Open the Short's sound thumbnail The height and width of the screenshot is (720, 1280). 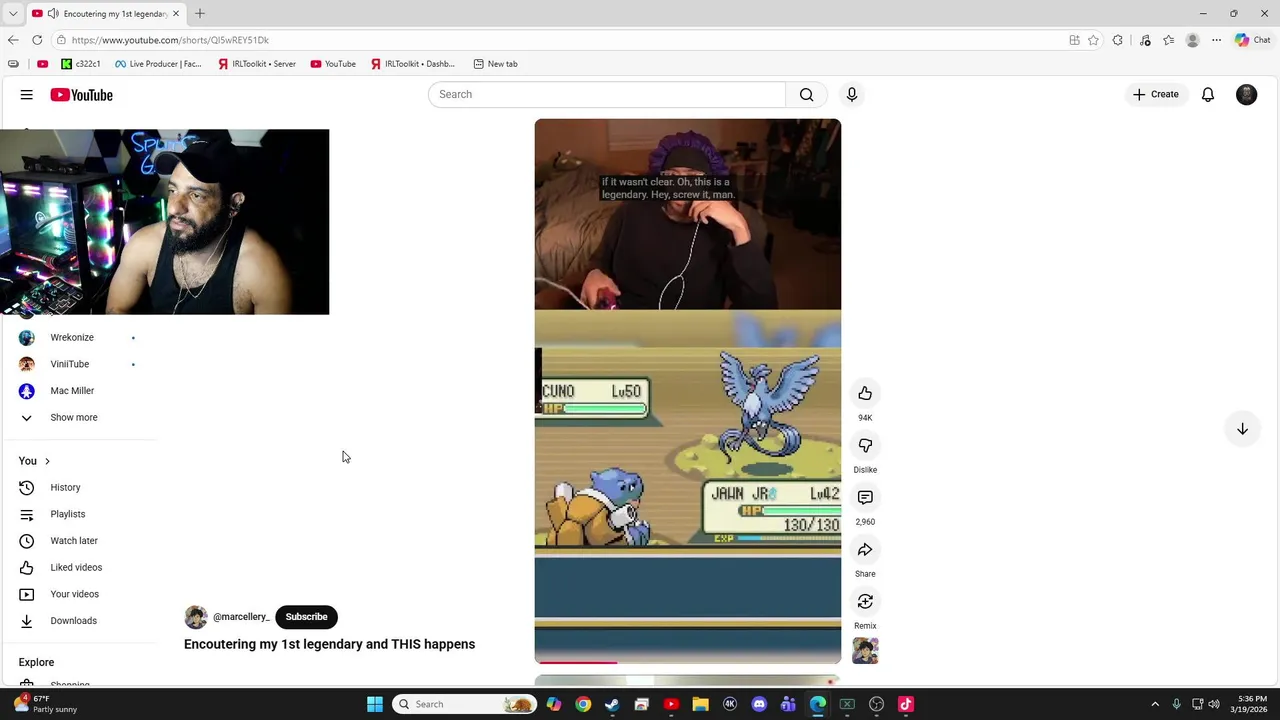tap(865, 651)
